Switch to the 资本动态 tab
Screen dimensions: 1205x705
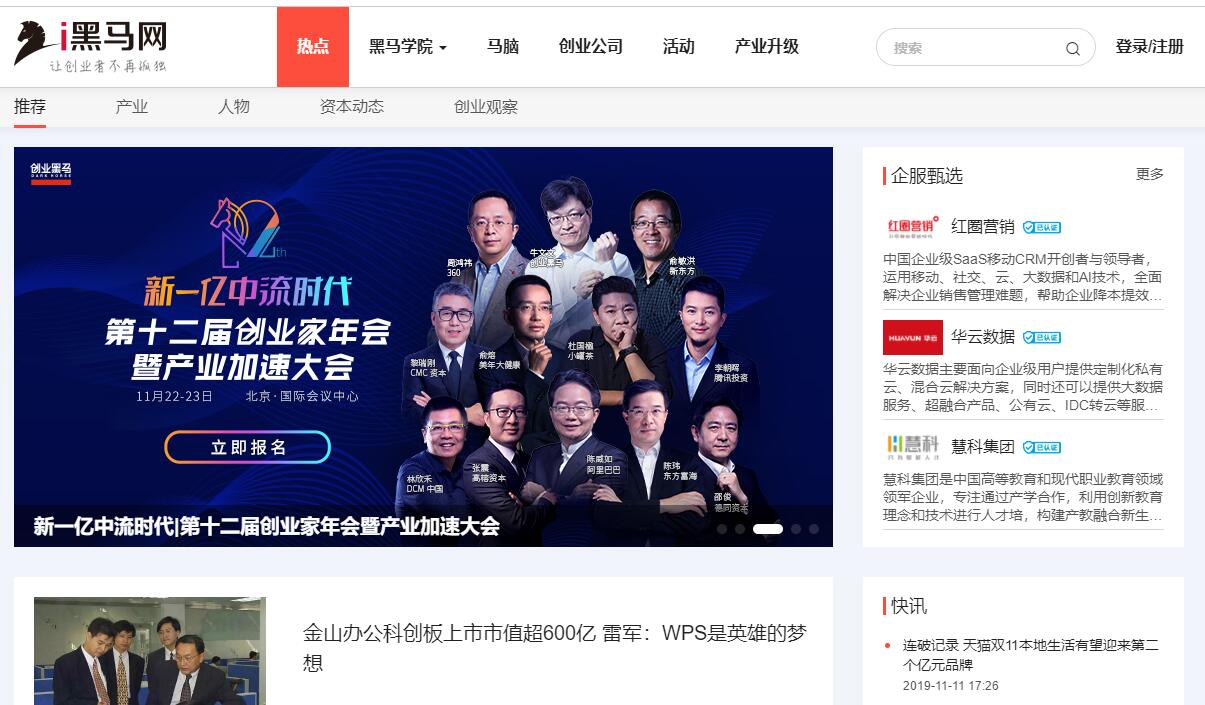click(352, 107)
